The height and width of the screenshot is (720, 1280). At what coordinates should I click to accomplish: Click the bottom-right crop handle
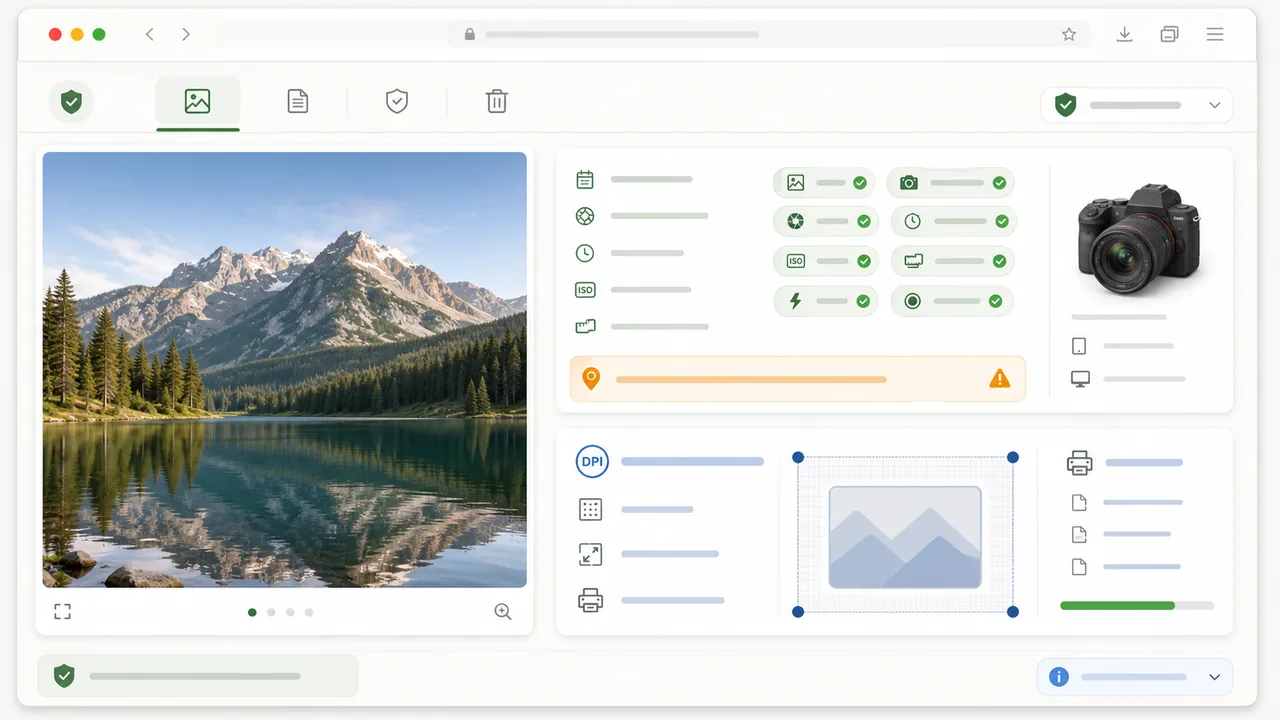(x=1013, y=611)
